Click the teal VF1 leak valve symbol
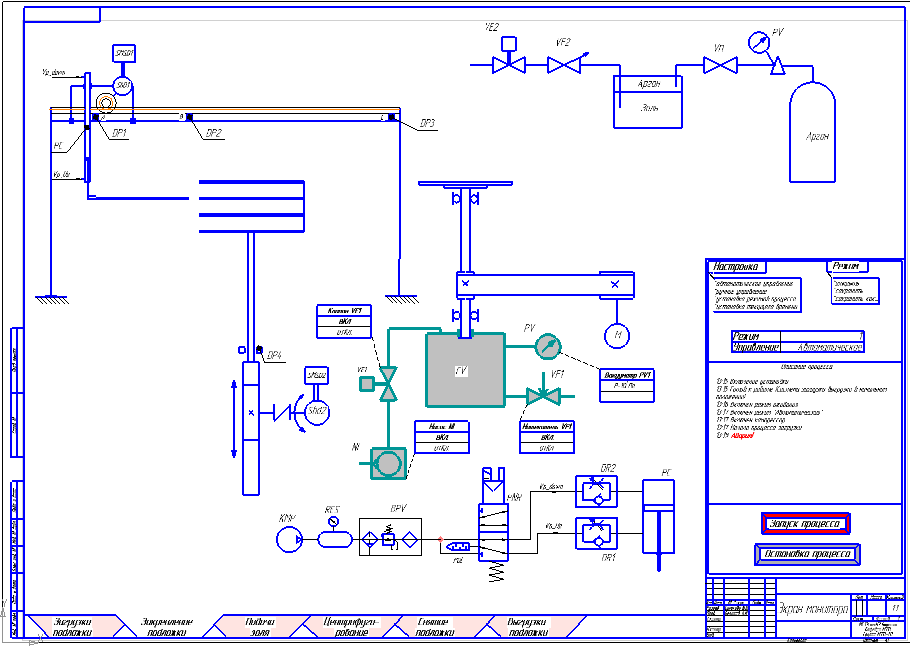The height and width of the screenshot is (647, 910). [542, 396]
